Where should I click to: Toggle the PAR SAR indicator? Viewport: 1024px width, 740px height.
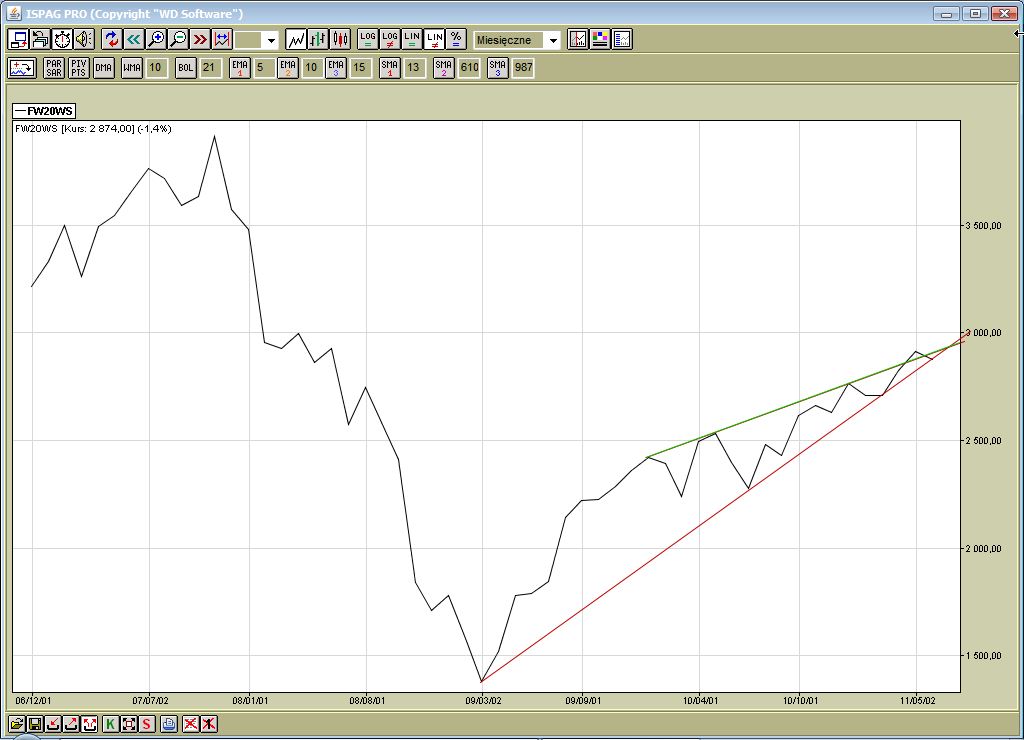point(54,68)
